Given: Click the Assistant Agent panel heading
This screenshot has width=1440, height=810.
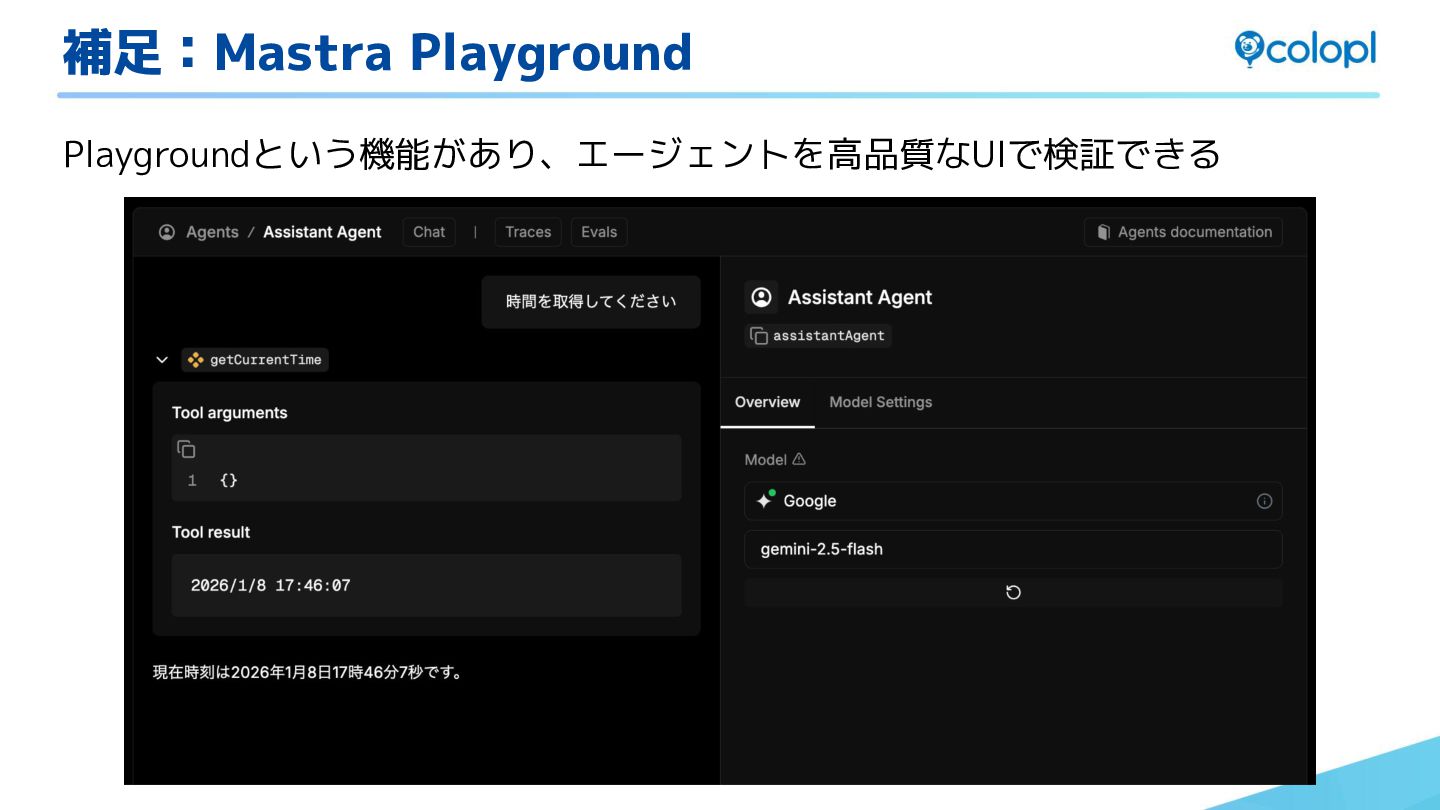Looking at the screenshot, I should [x=860, y=297].
